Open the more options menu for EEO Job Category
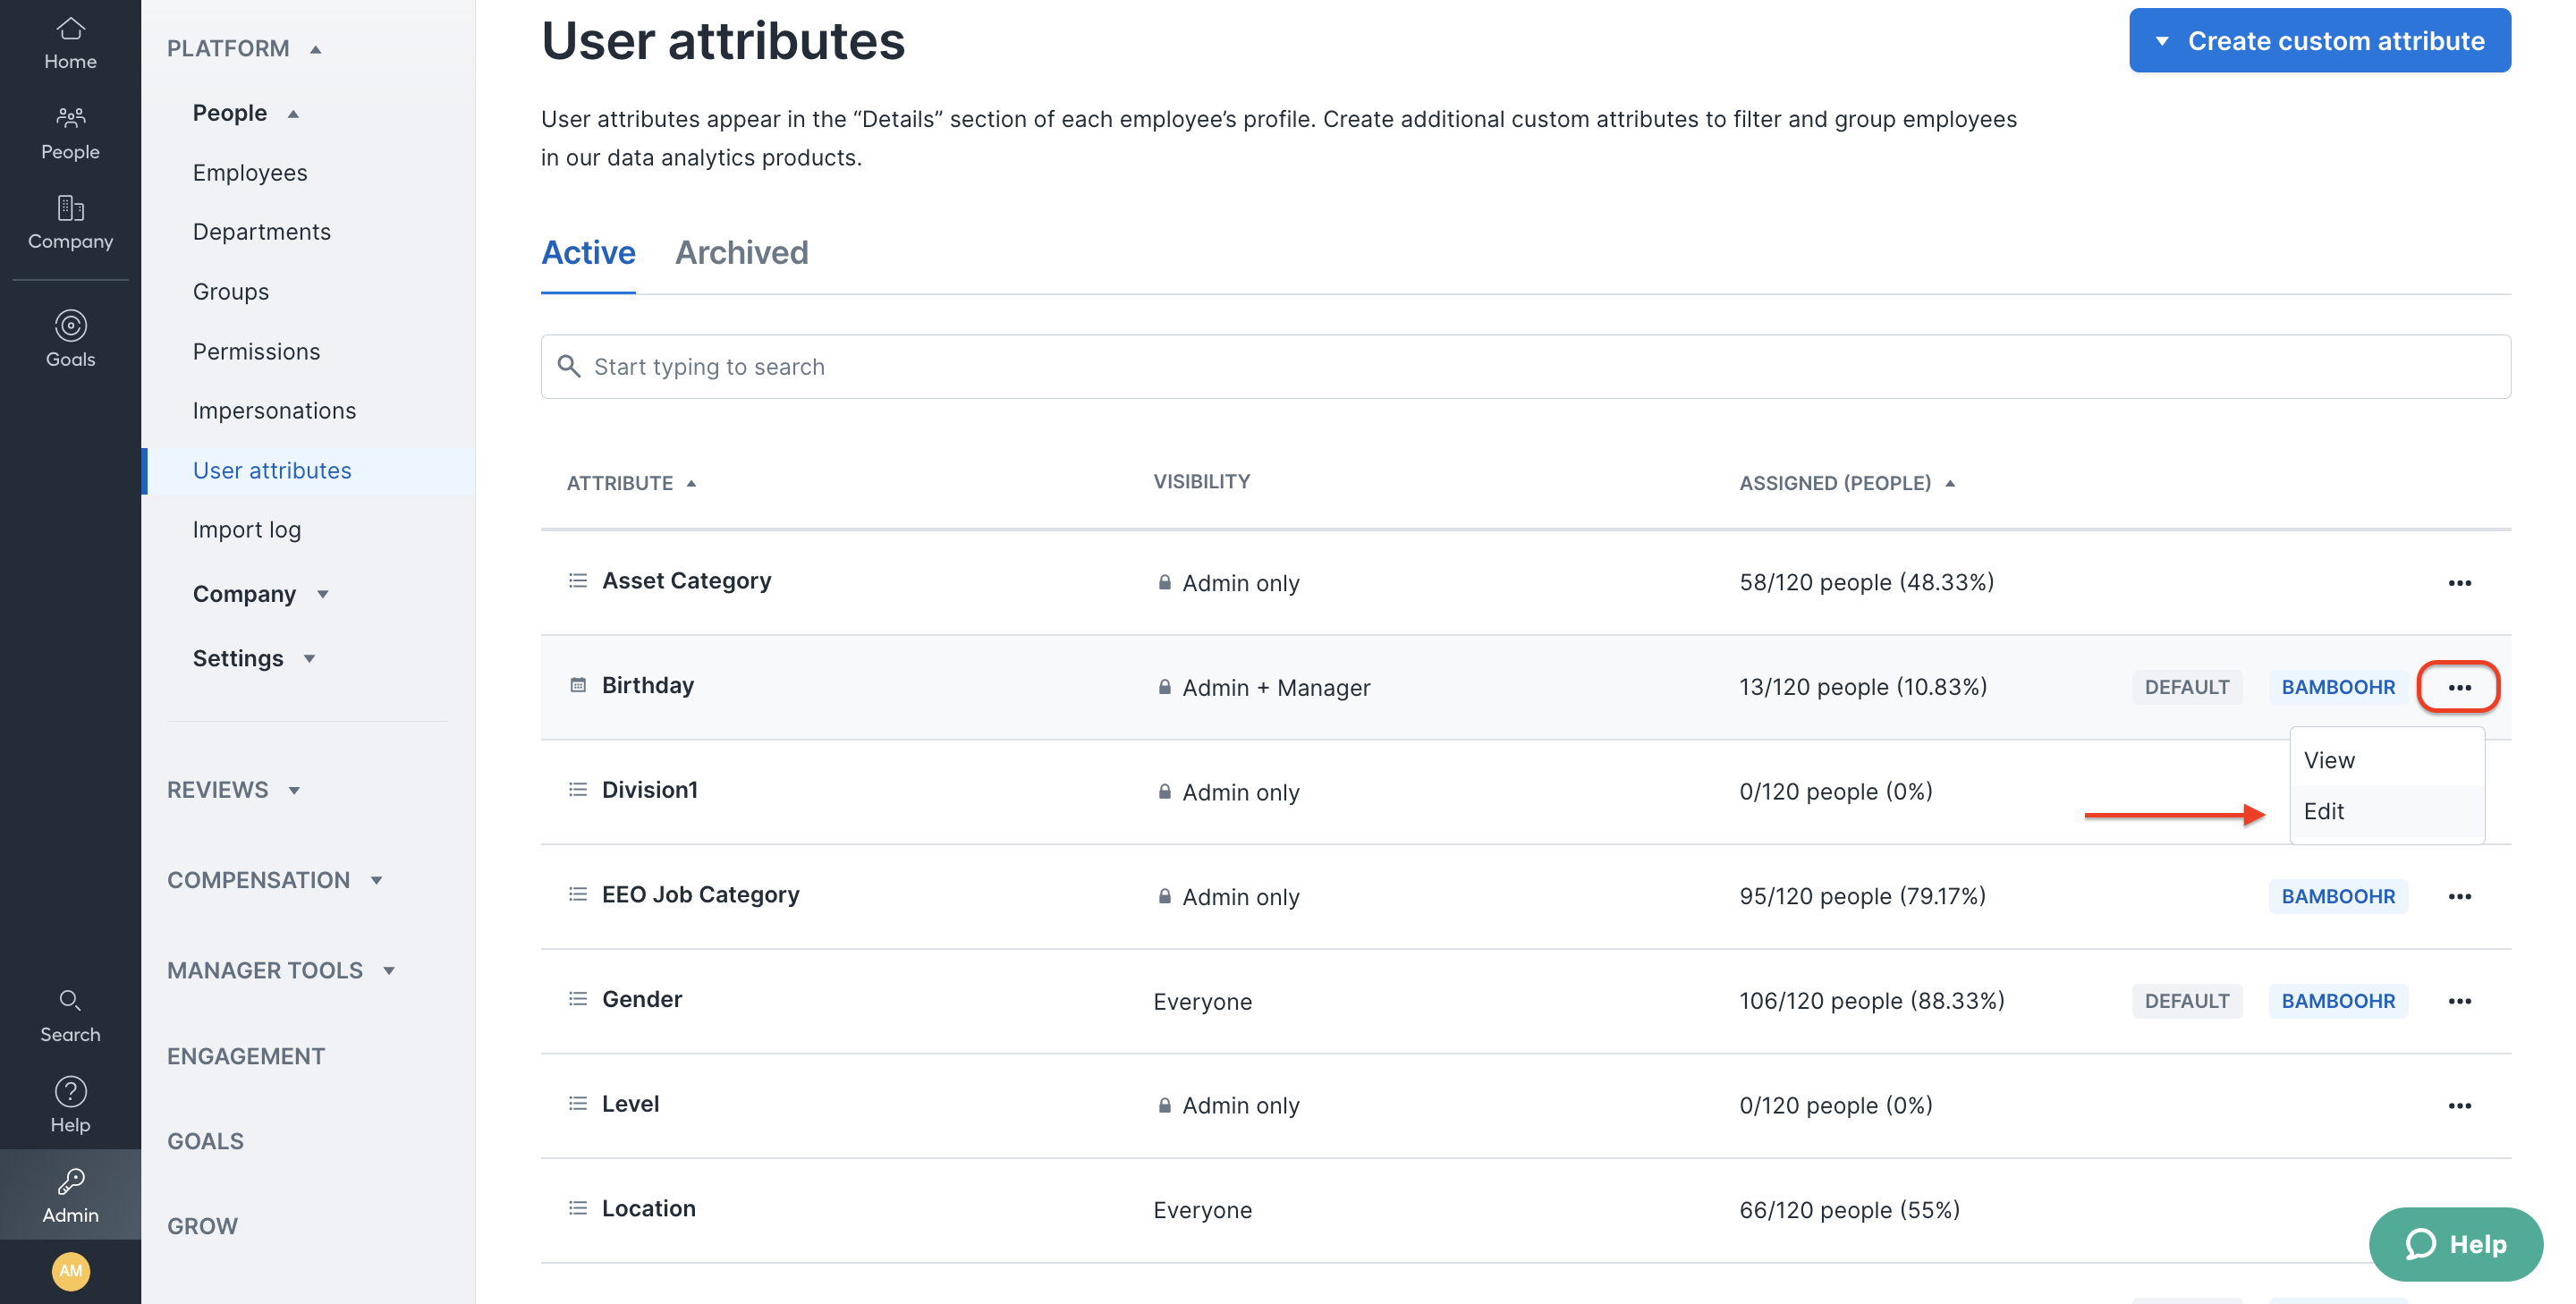 tap(2459, 897)
